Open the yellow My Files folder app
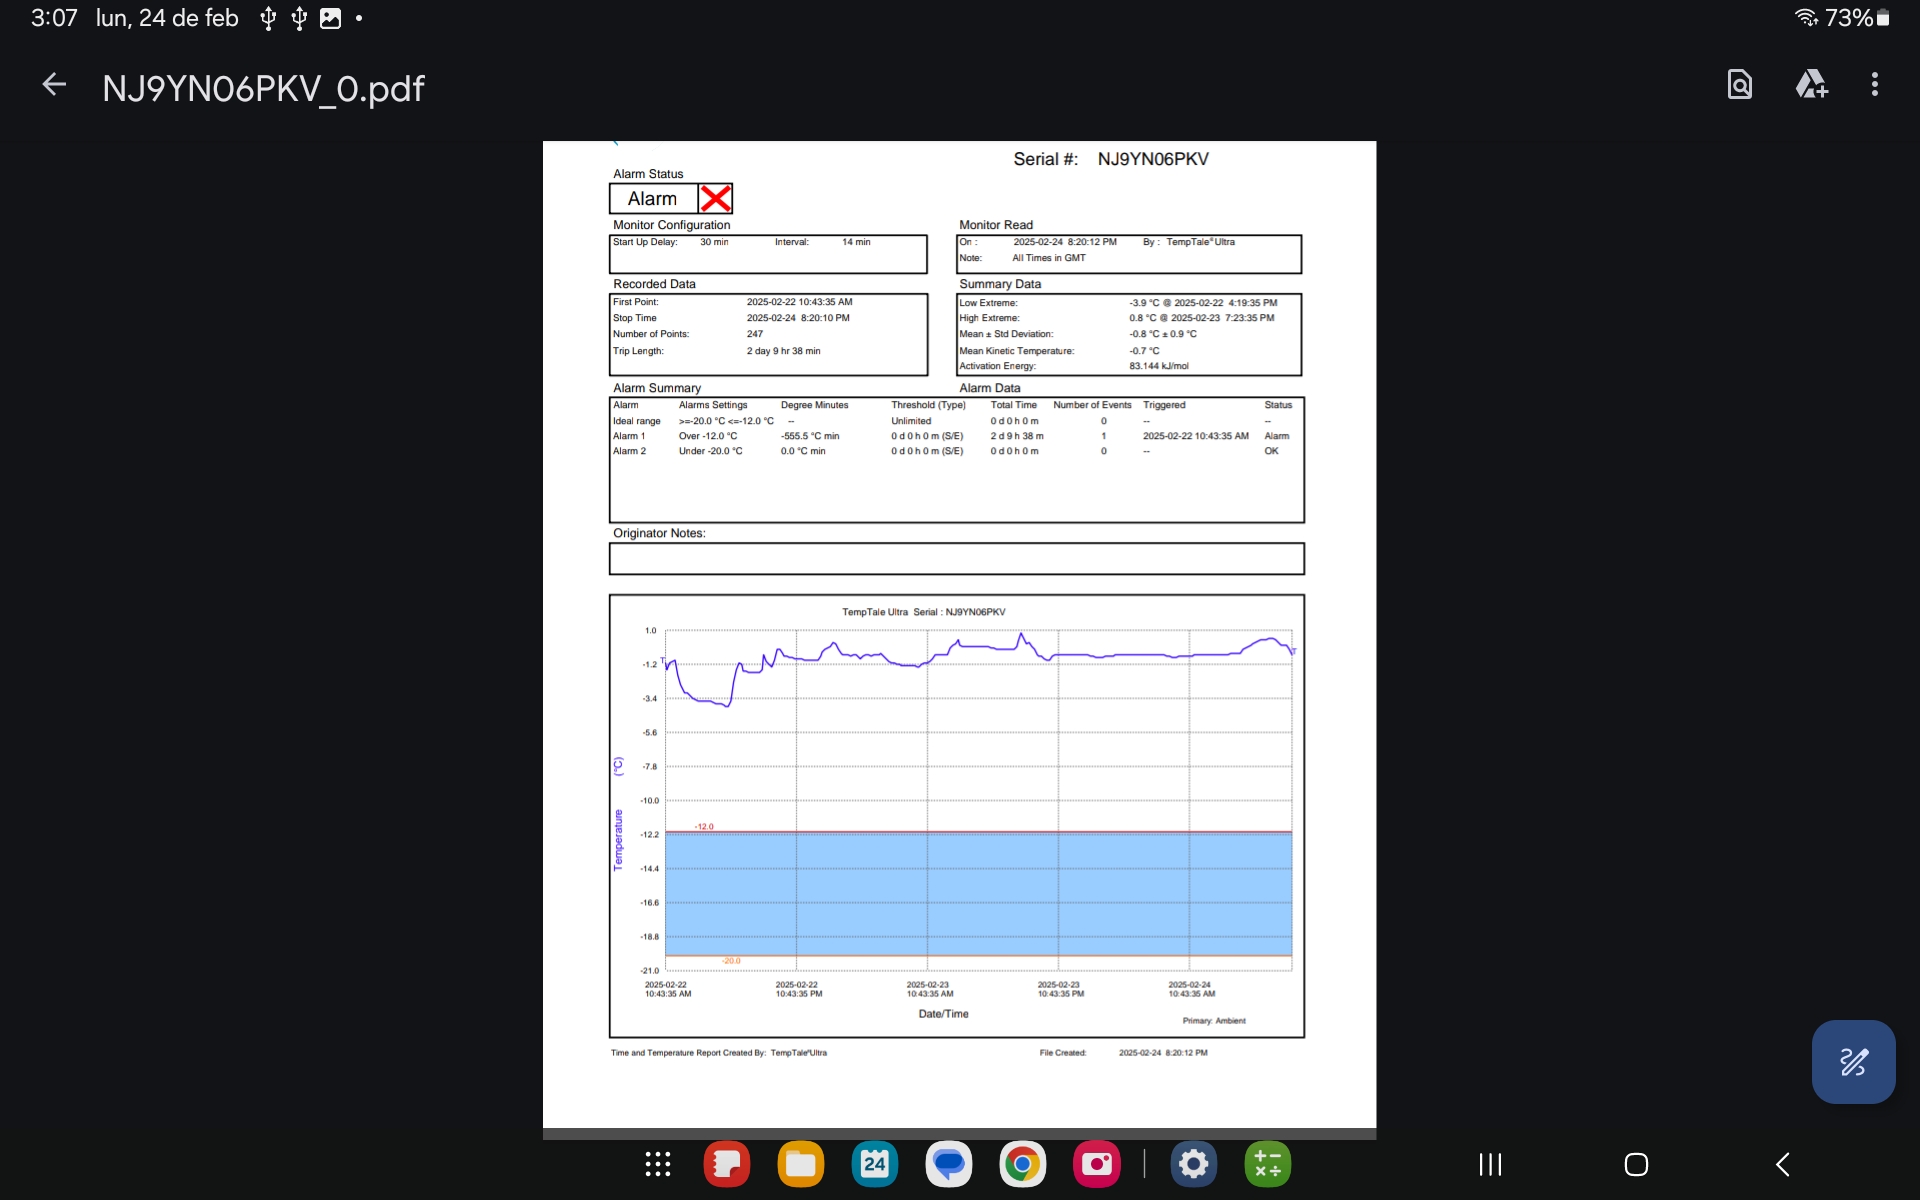 coord(800,1164)
